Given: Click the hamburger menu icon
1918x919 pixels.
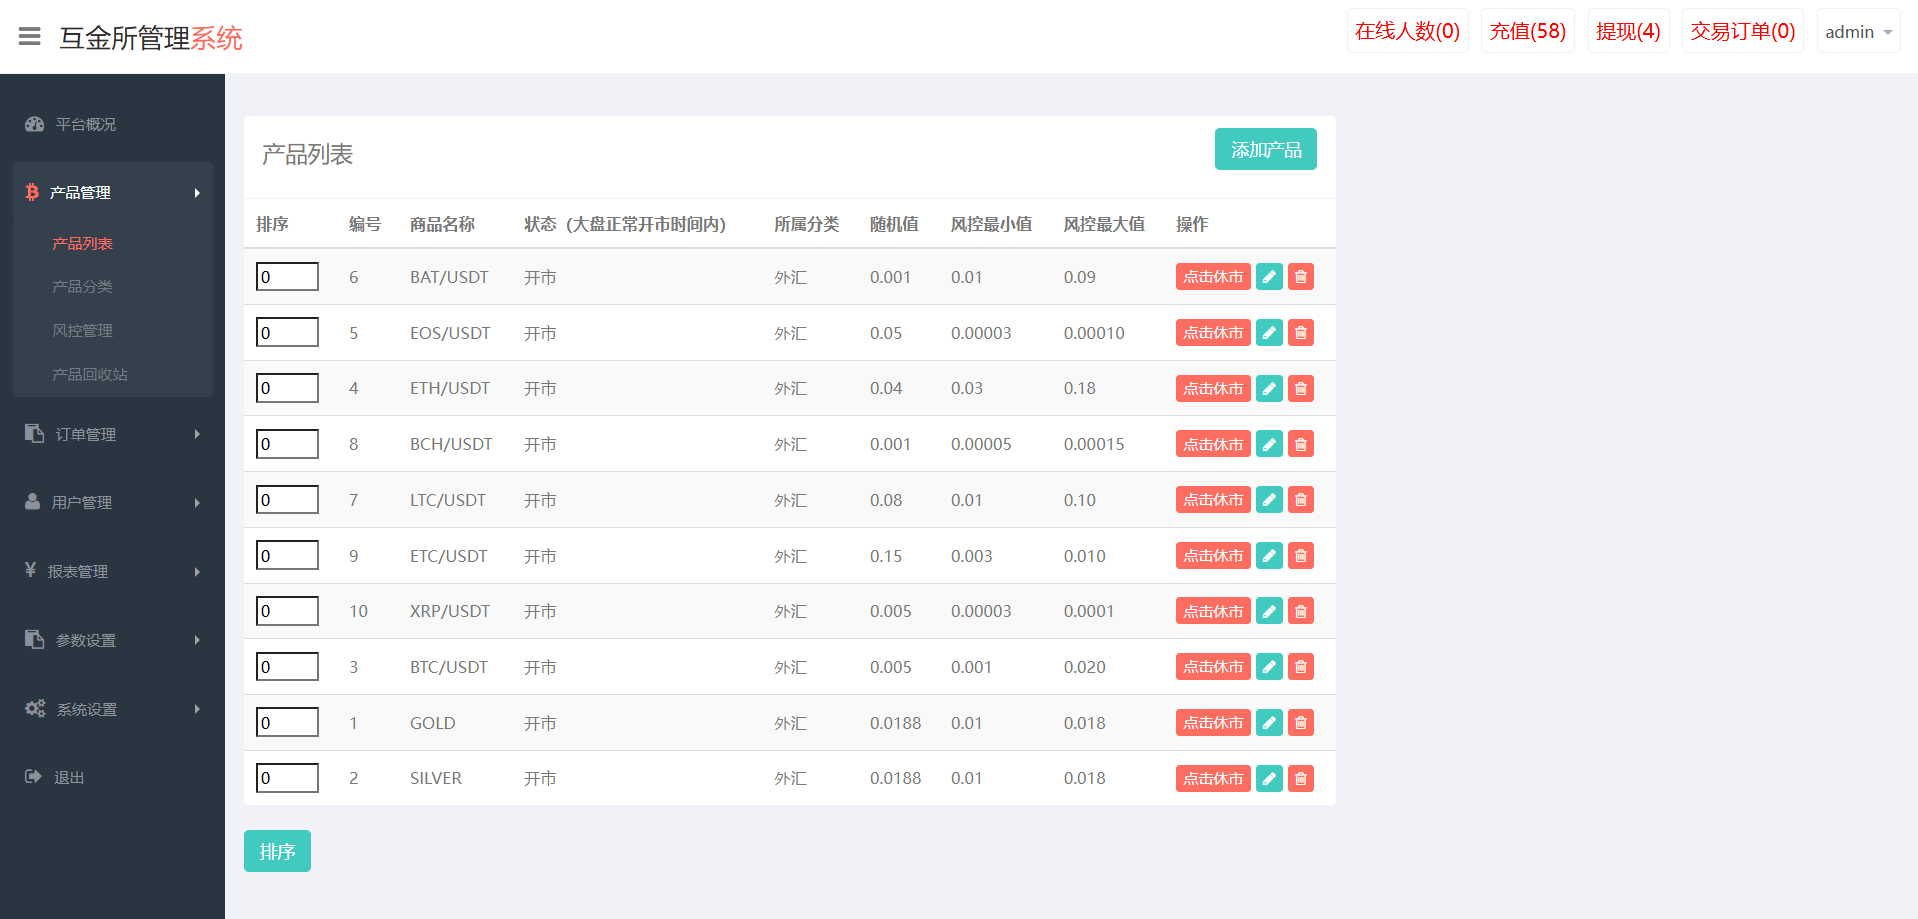Looking at the screenshot, I should [x=30, y=37].
